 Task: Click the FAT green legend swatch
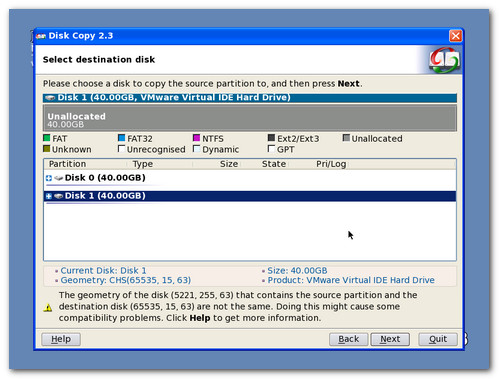[x=47, y=138]
